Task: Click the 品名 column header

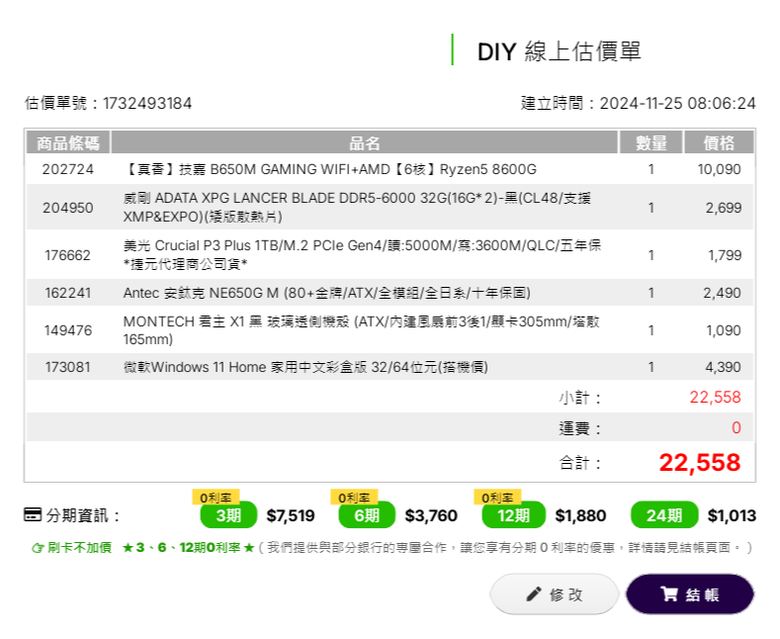Action: pyautogui.click(x=364, y=143)
